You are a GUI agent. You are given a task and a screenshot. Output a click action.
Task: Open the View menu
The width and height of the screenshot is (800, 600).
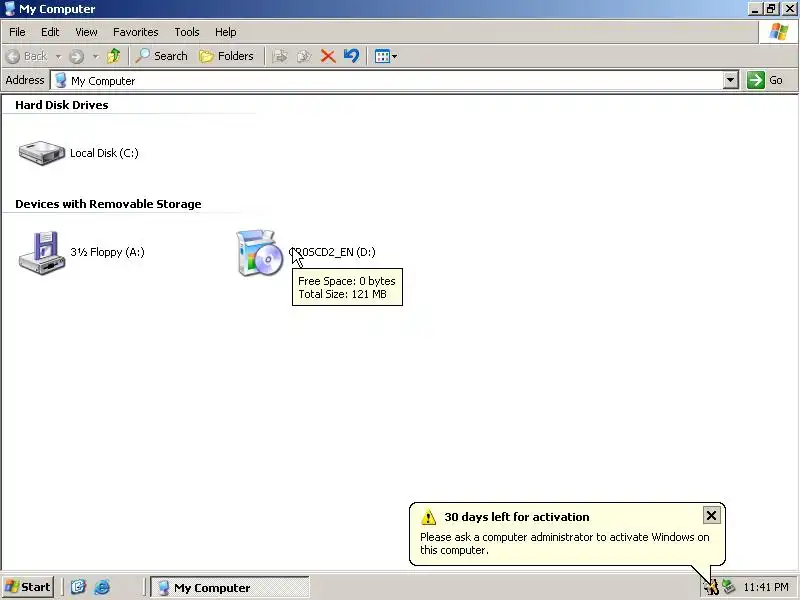pyautogui.click(x=86, y=32)
